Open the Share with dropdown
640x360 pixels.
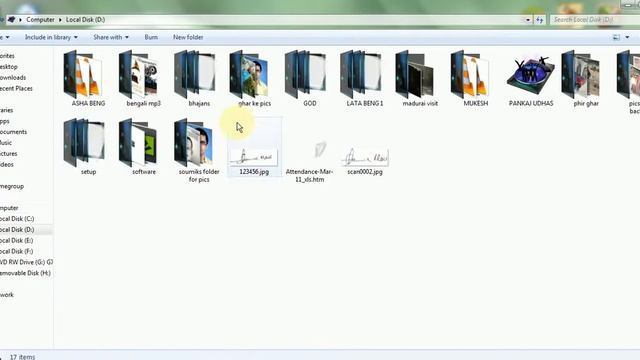click(111, 37)
